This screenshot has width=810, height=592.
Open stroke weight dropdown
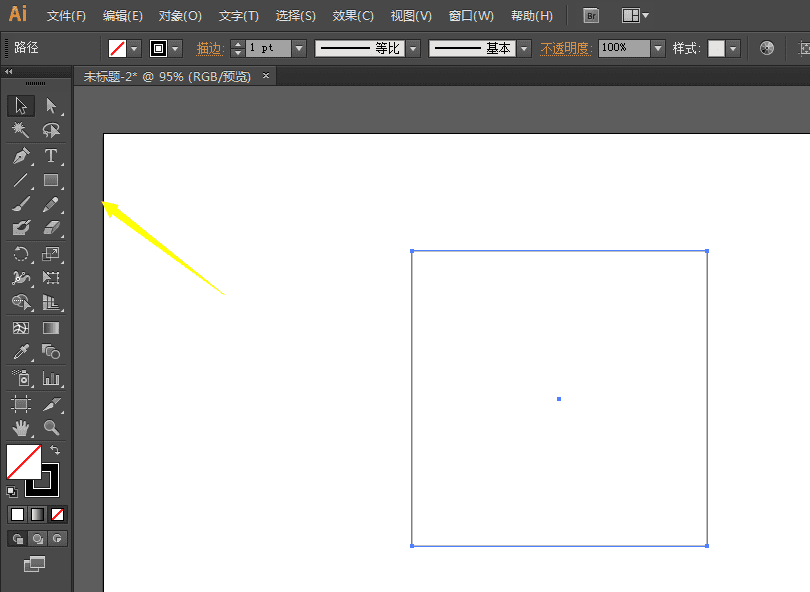tap(299, 49)
